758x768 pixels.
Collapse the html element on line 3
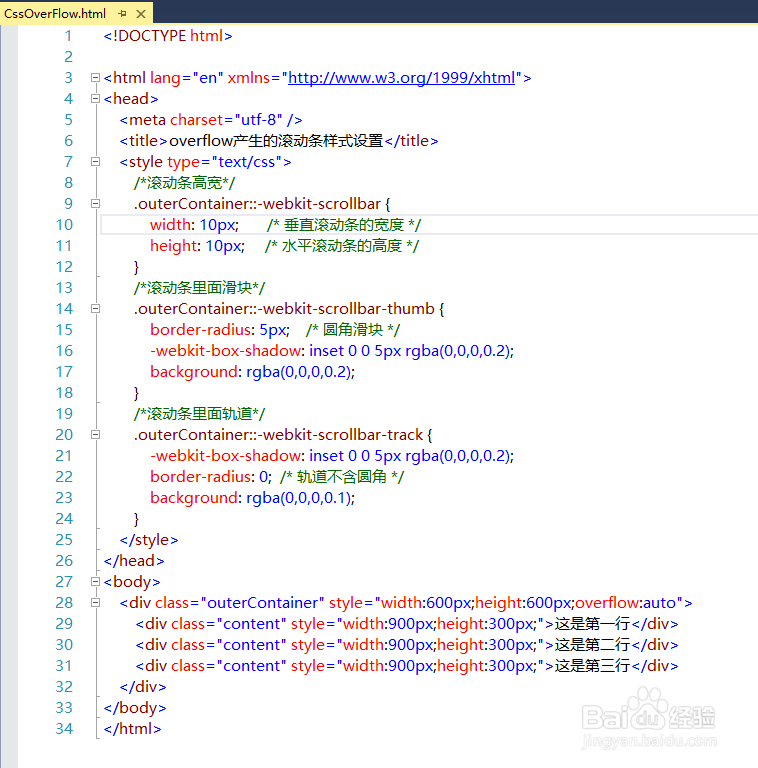pos(95,78)
